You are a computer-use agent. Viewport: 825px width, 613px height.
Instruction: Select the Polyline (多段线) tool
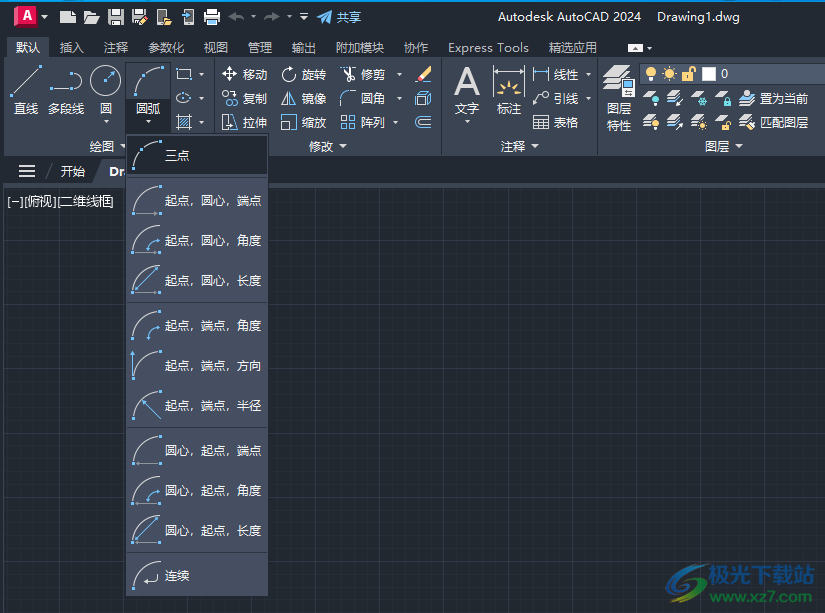point(66,90)
